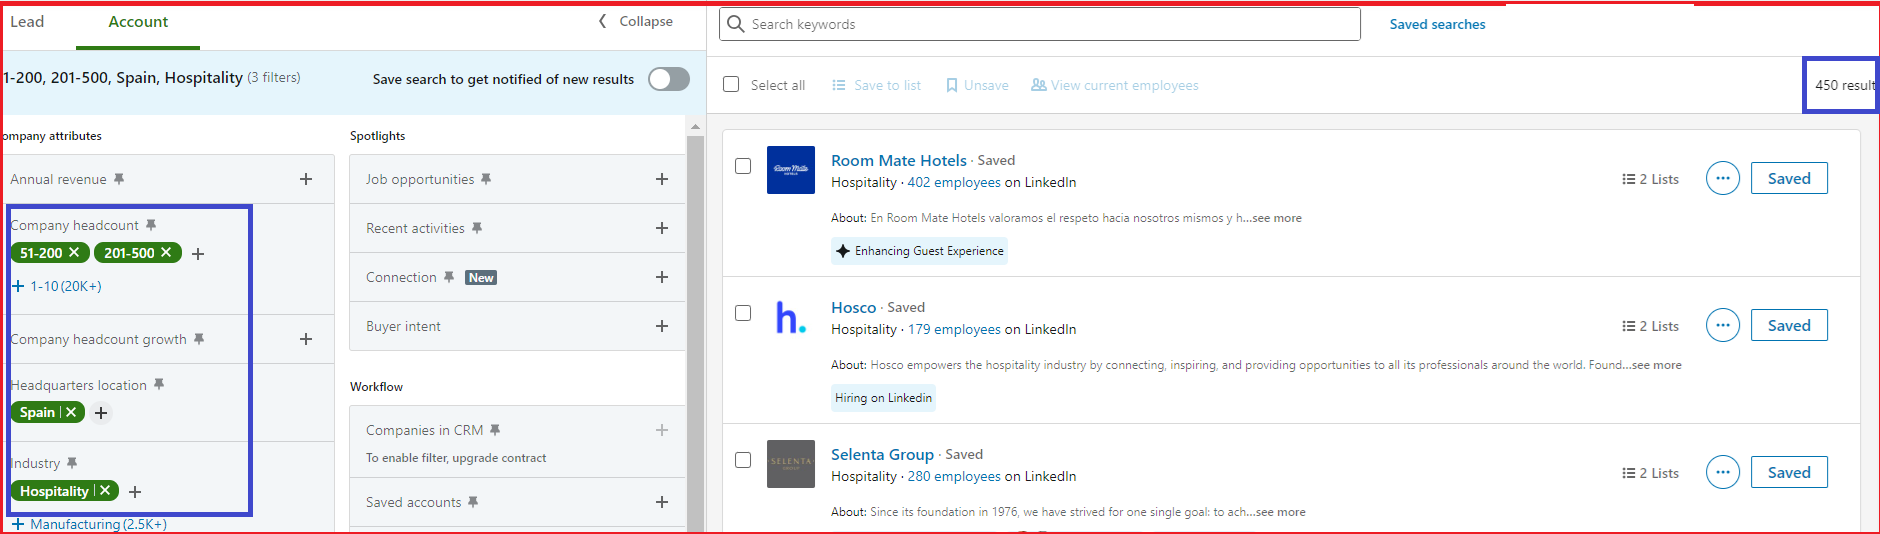Select the Selenta Group checkbox
This screenshot has height=534, width=1880.
click(743, 460)
